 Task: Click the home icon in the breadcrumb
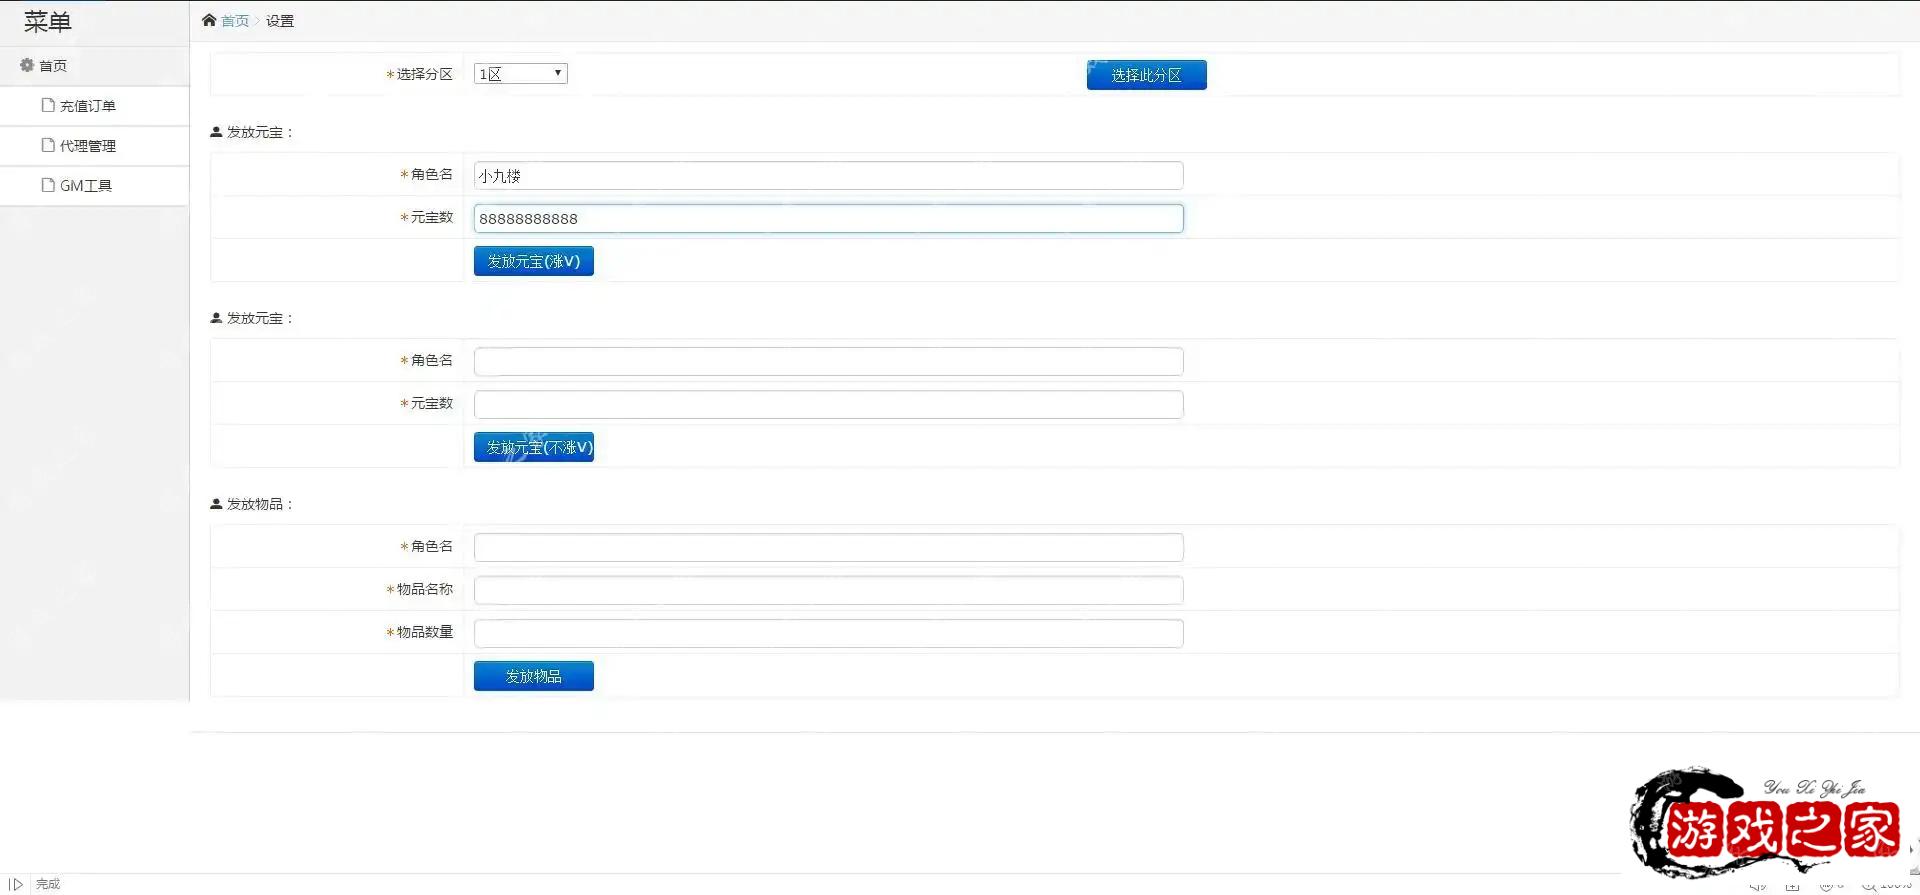click(209, 20)
